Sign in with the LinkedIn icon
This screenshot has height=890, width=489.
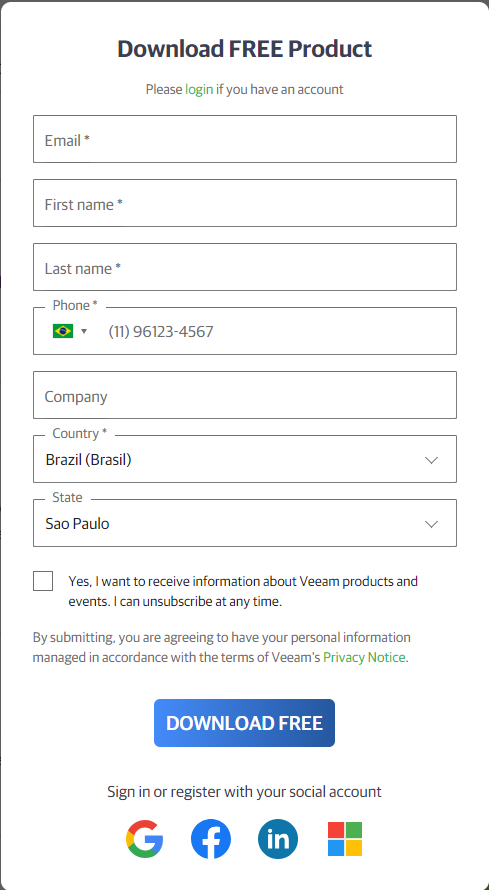coord(278,838)
